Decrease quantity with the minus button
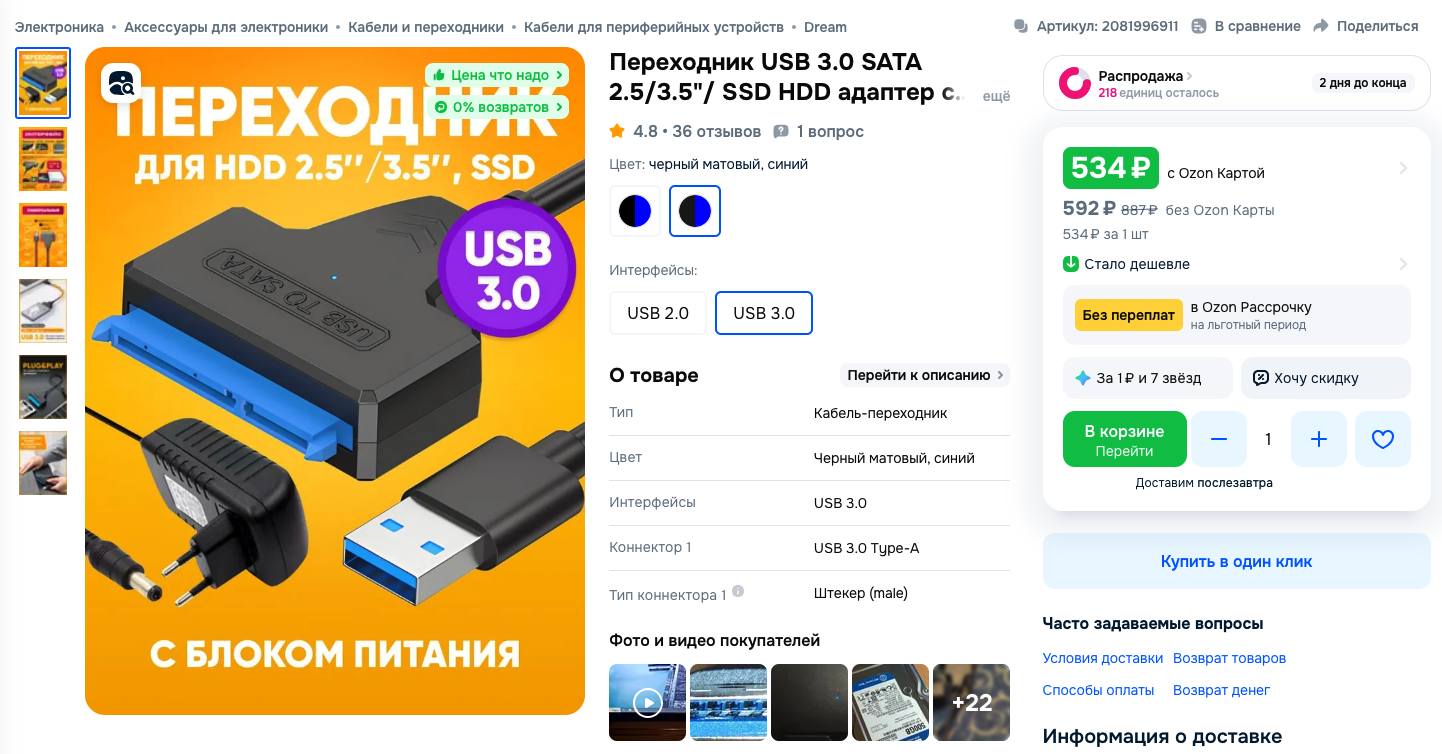 point(1219,439)
